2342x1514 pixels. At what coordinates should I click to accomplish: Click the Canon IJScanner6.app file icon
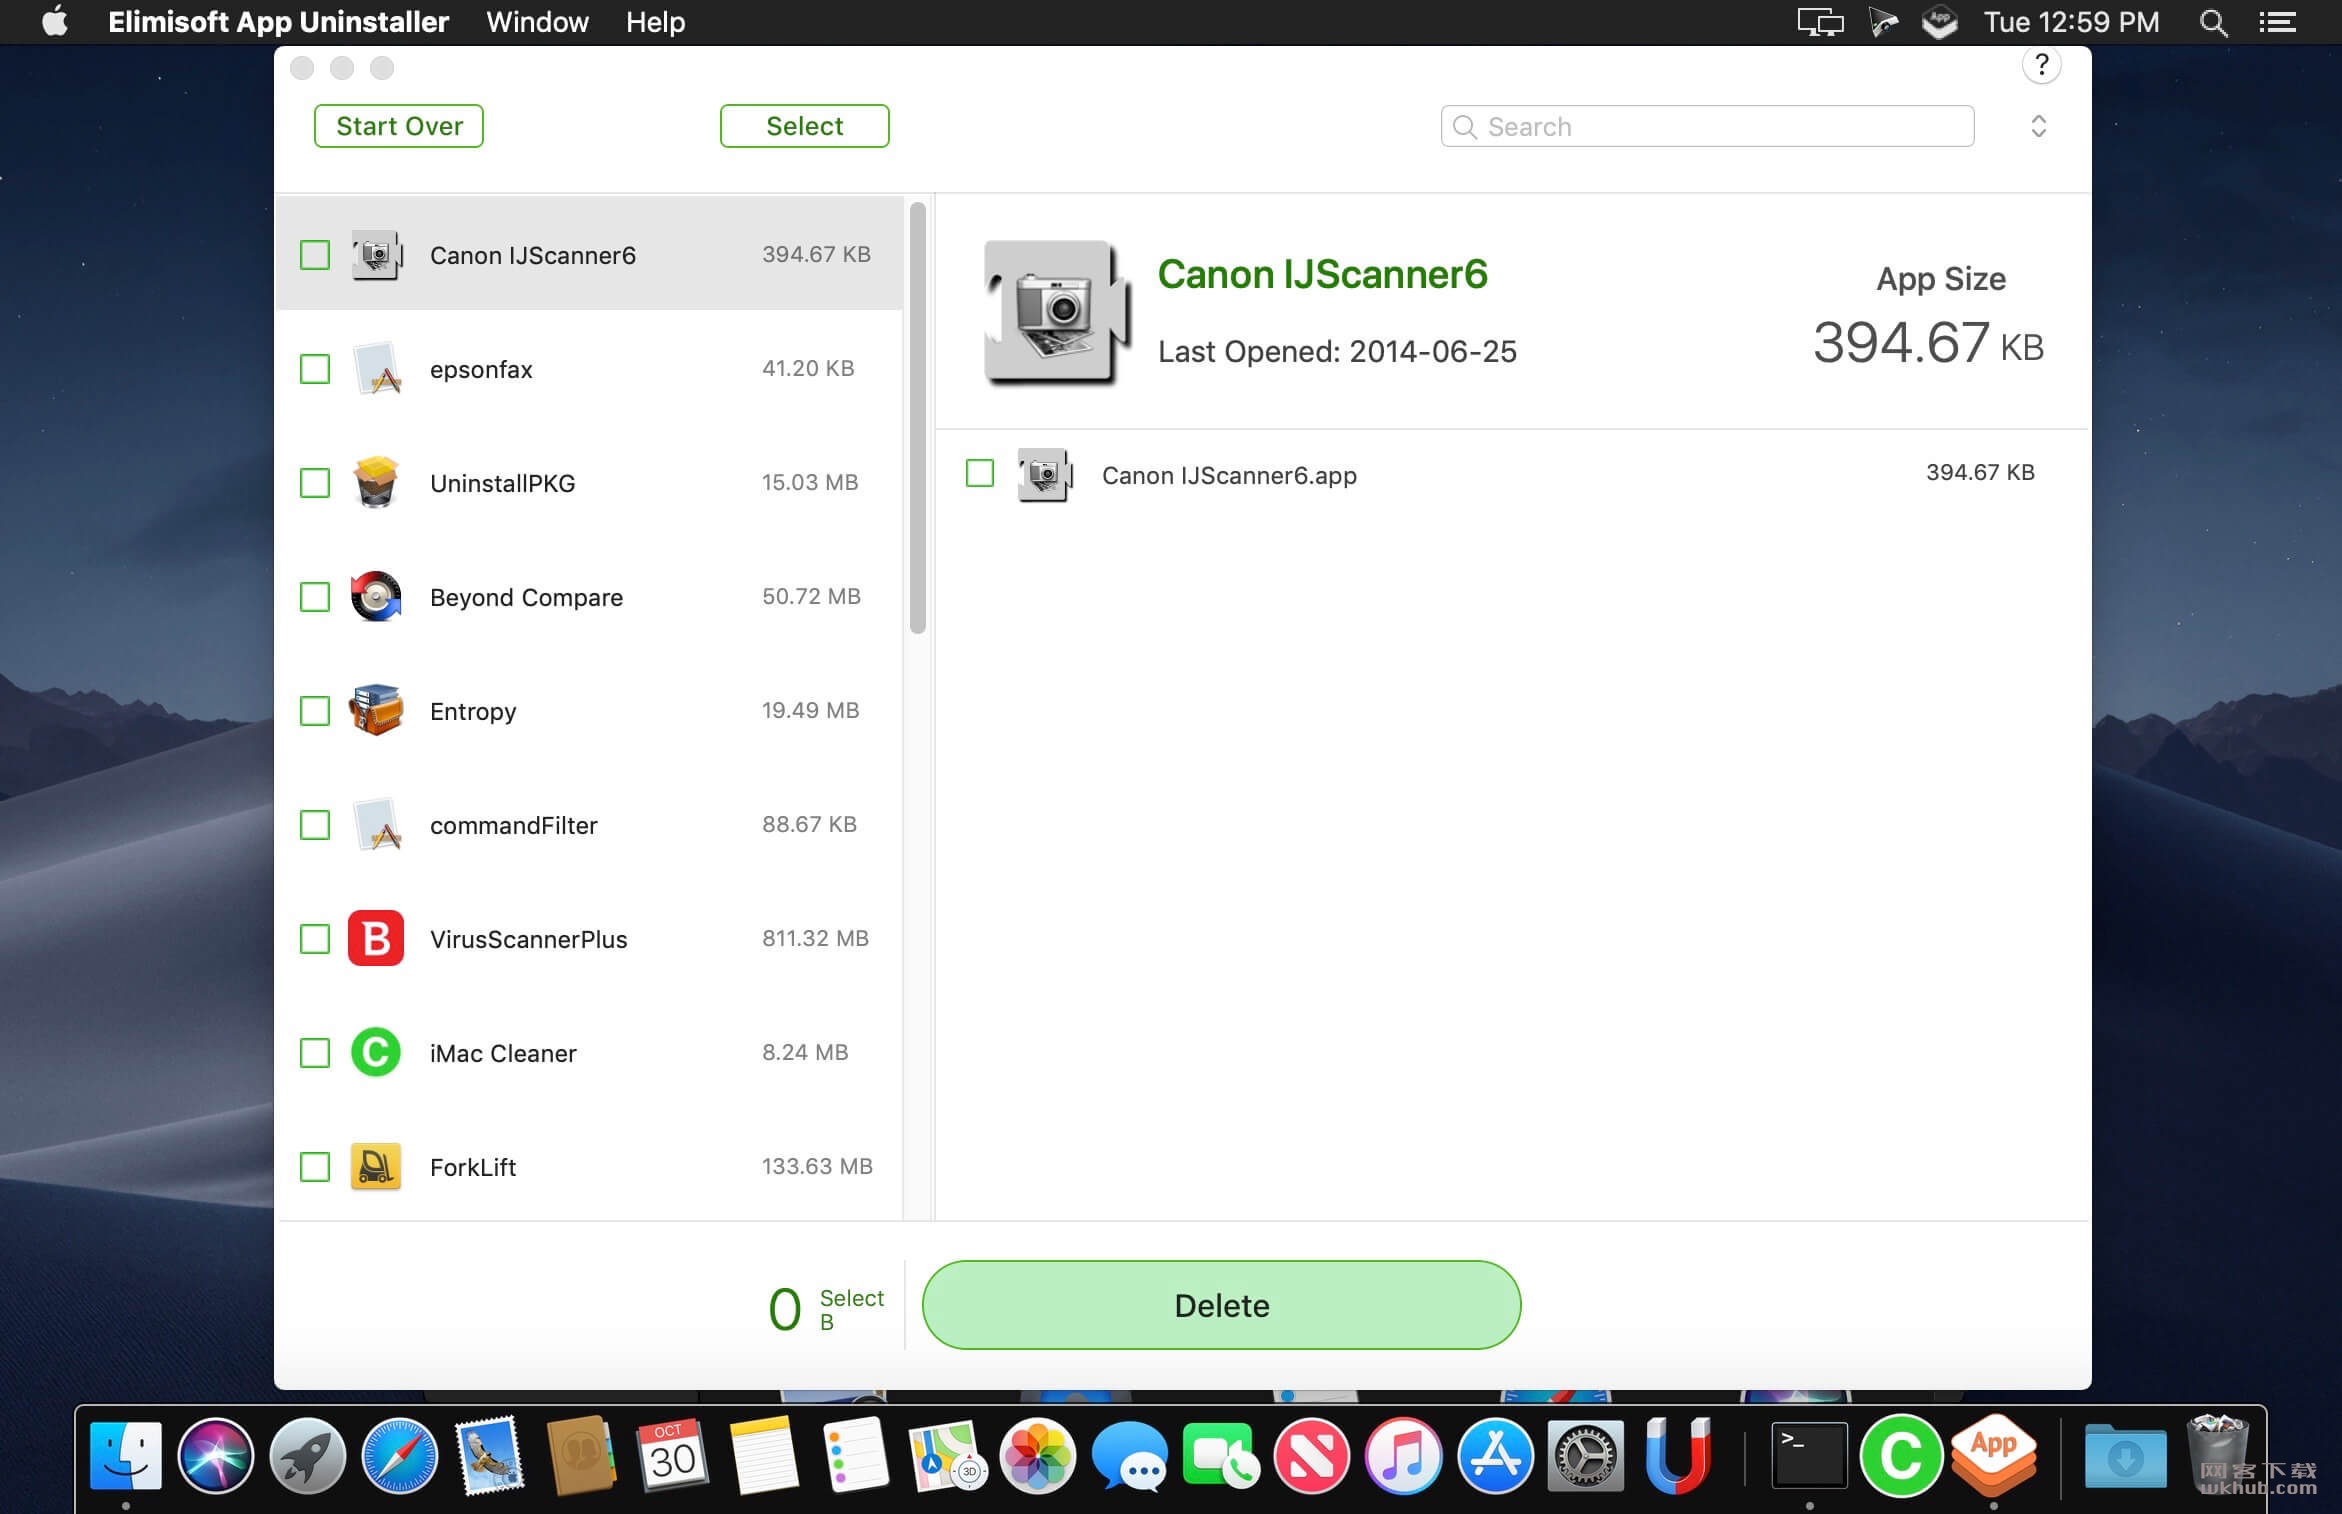[x=1044, y=474]
